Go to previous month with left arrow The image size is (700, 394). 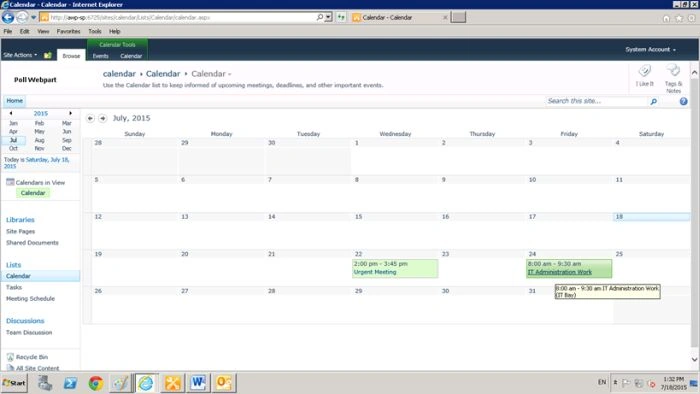pyautogui.click(x=90, y=118)
